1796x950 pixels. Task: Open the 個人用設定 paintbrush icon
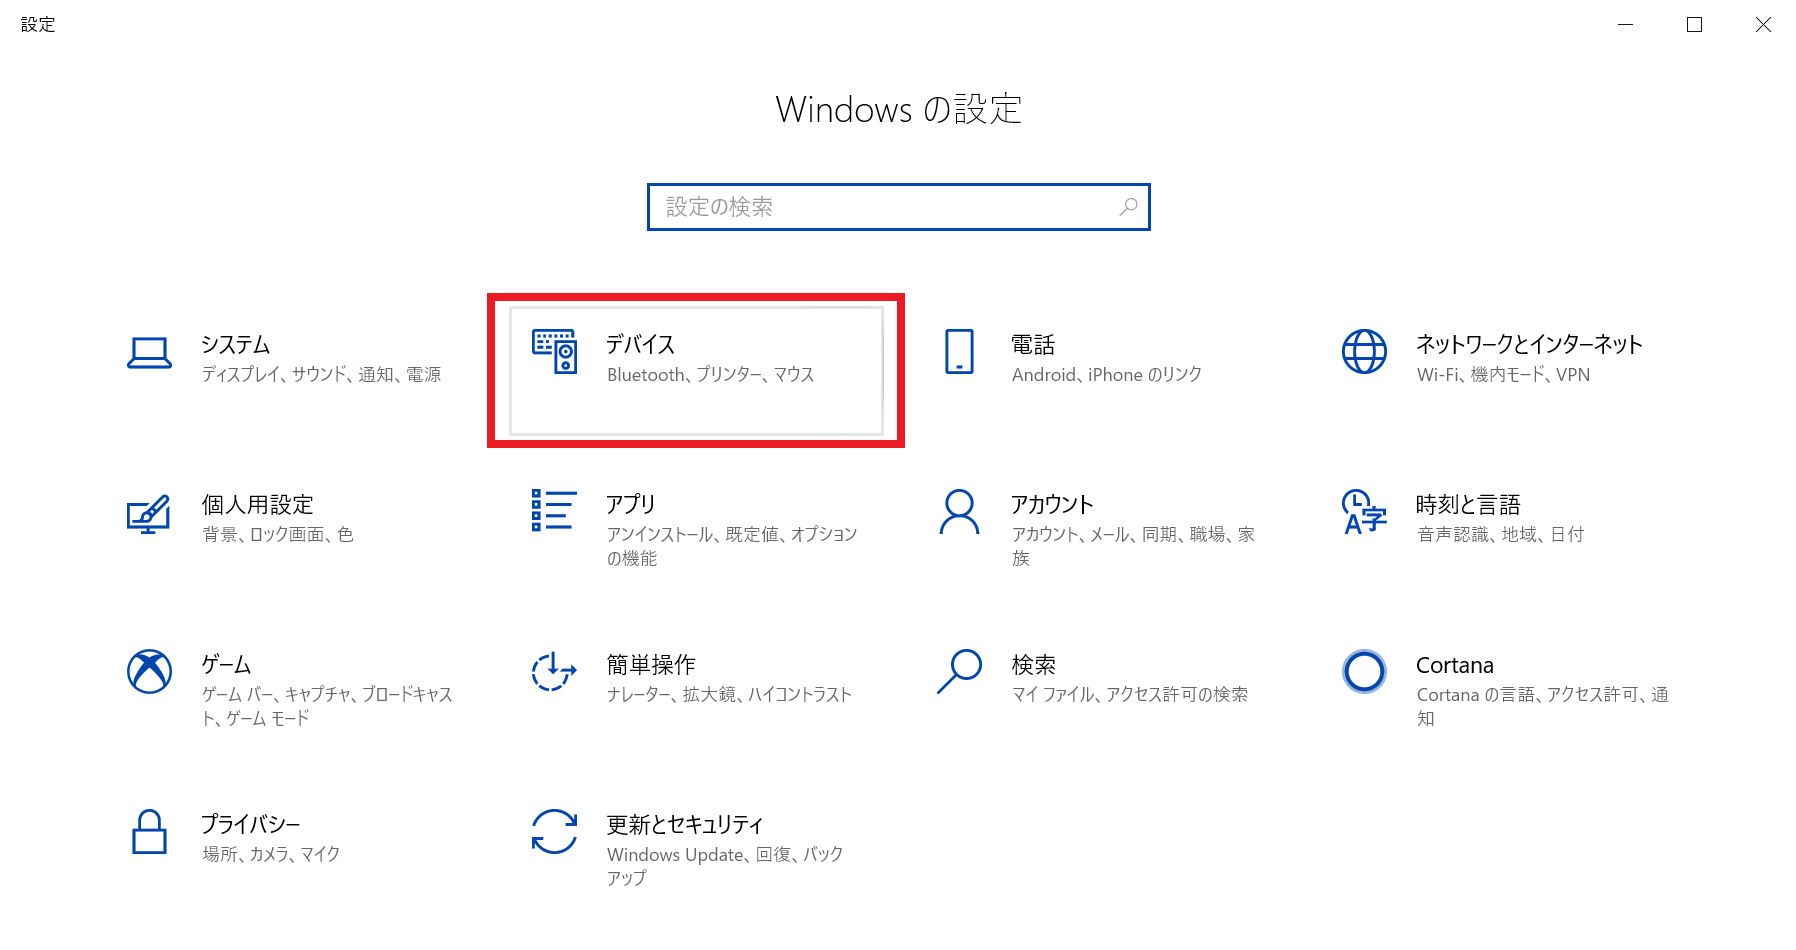(149, 513)
